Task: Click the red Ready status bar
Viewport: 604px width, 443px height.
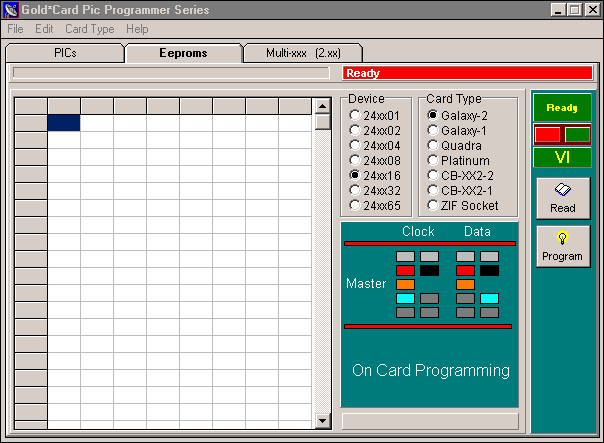Action: pos(467,73)
